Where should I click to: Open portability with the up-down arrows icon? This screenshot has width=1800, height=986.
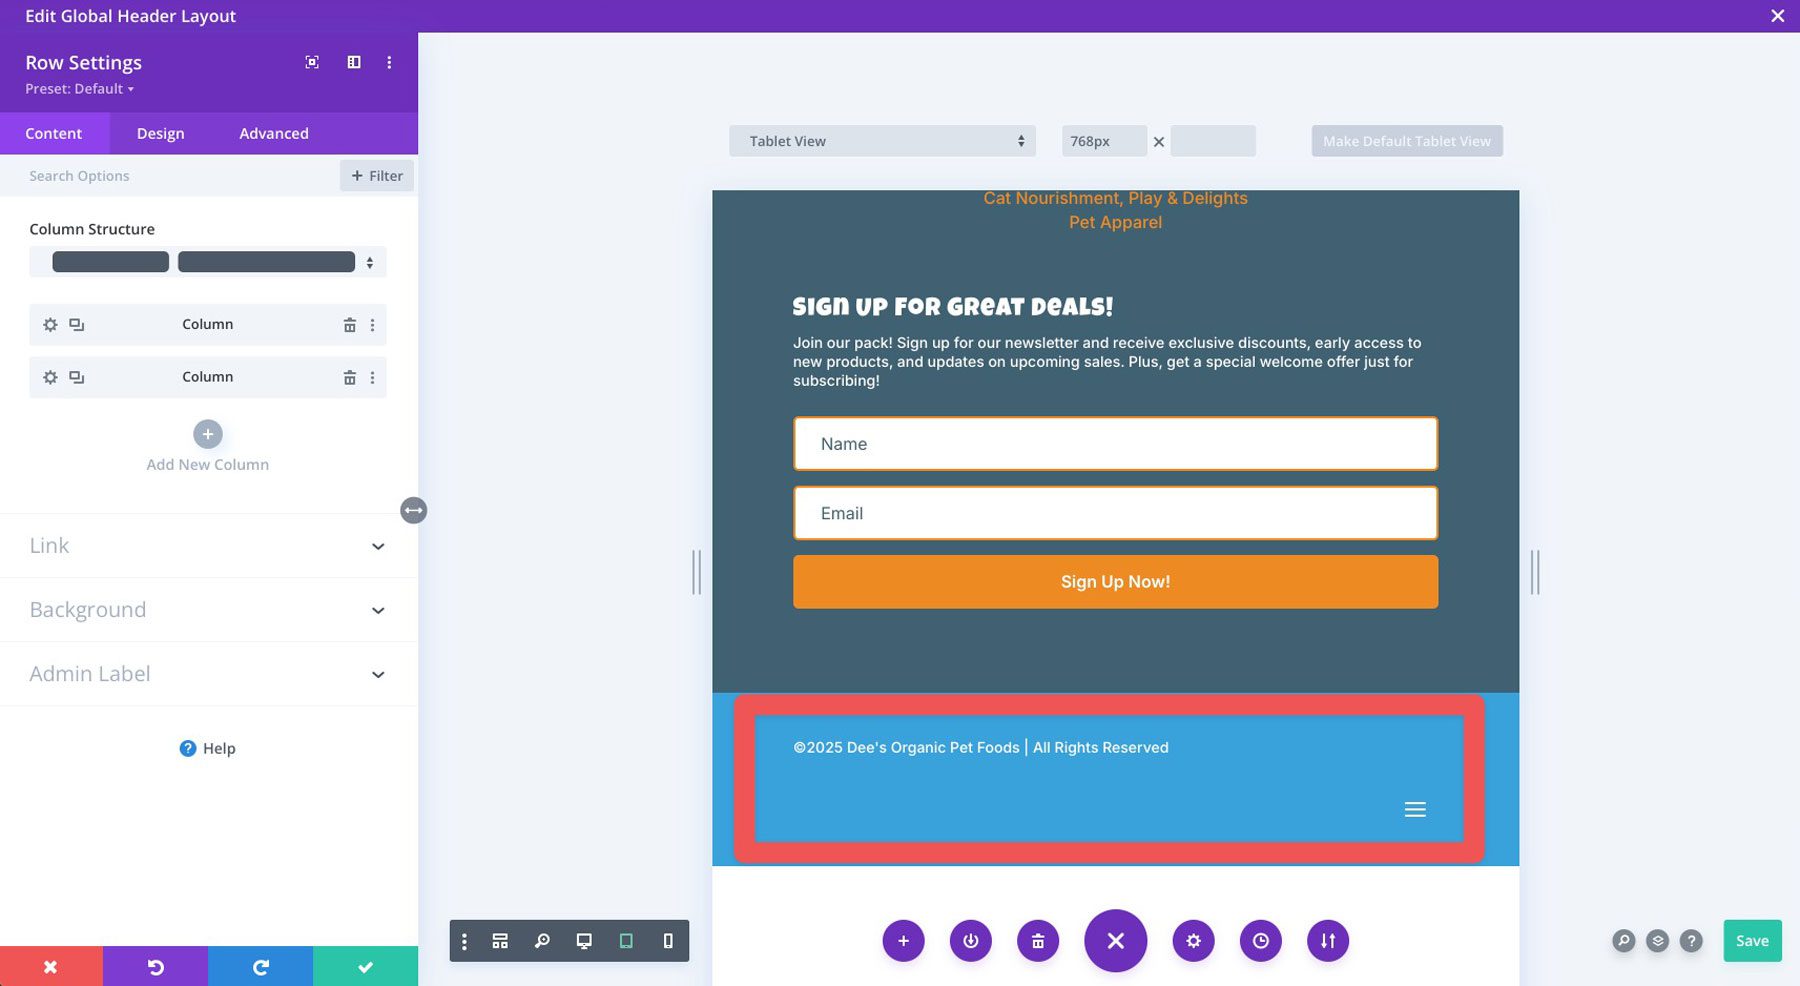pos(1327,940)
